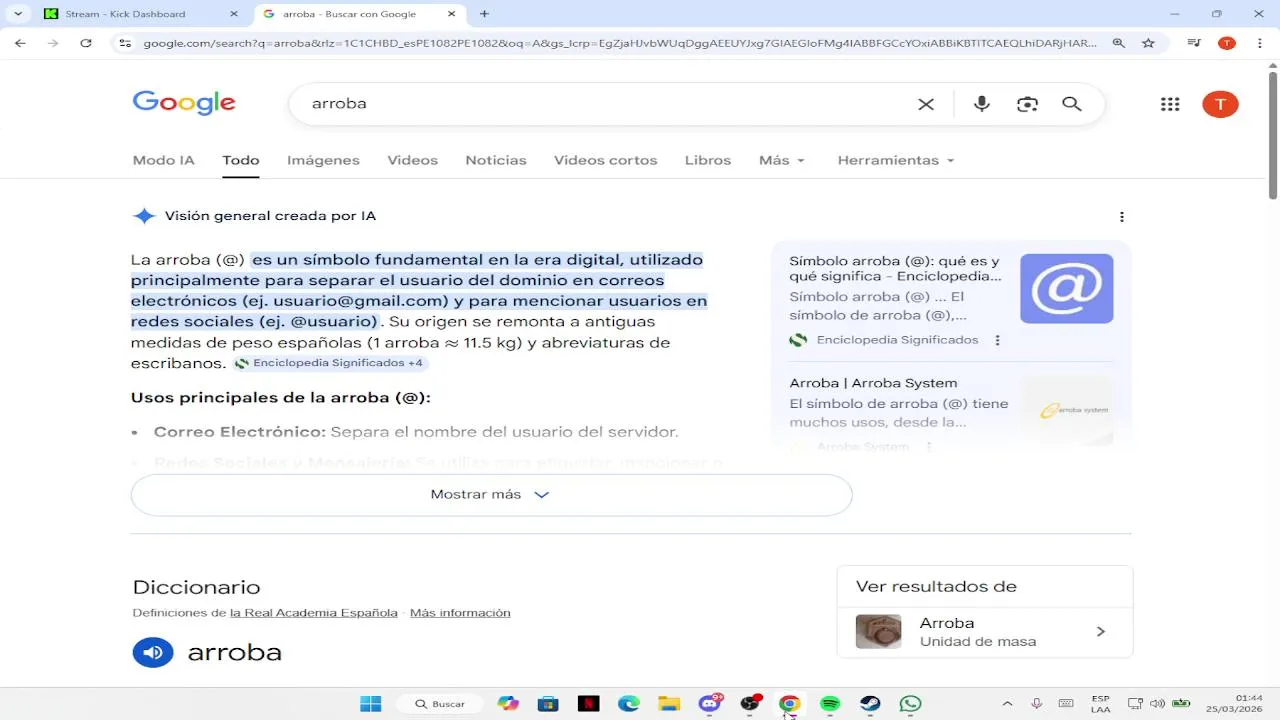This screenshot has width=1280, height=720.
Task: Open WhatsApp from the taskbar
Action: 910,704
